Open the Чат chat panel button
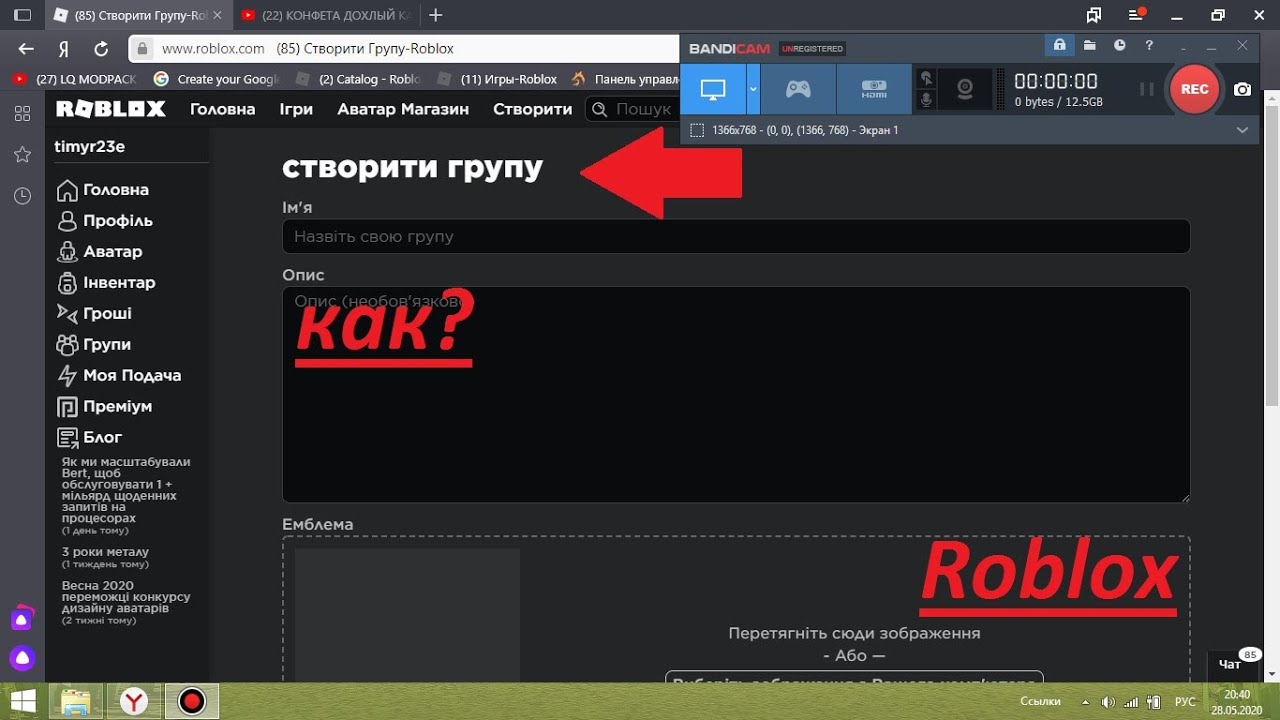 click(1232, 663)
